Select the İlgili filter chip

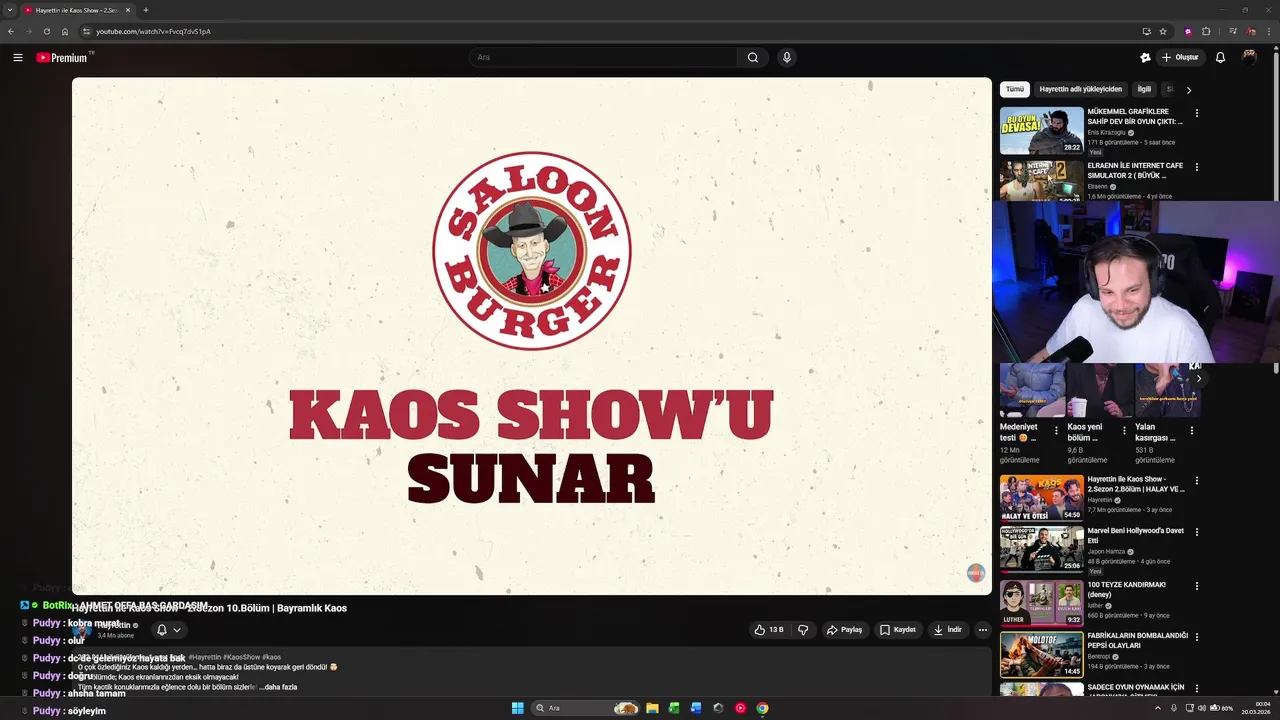[x=1144, y=89]
